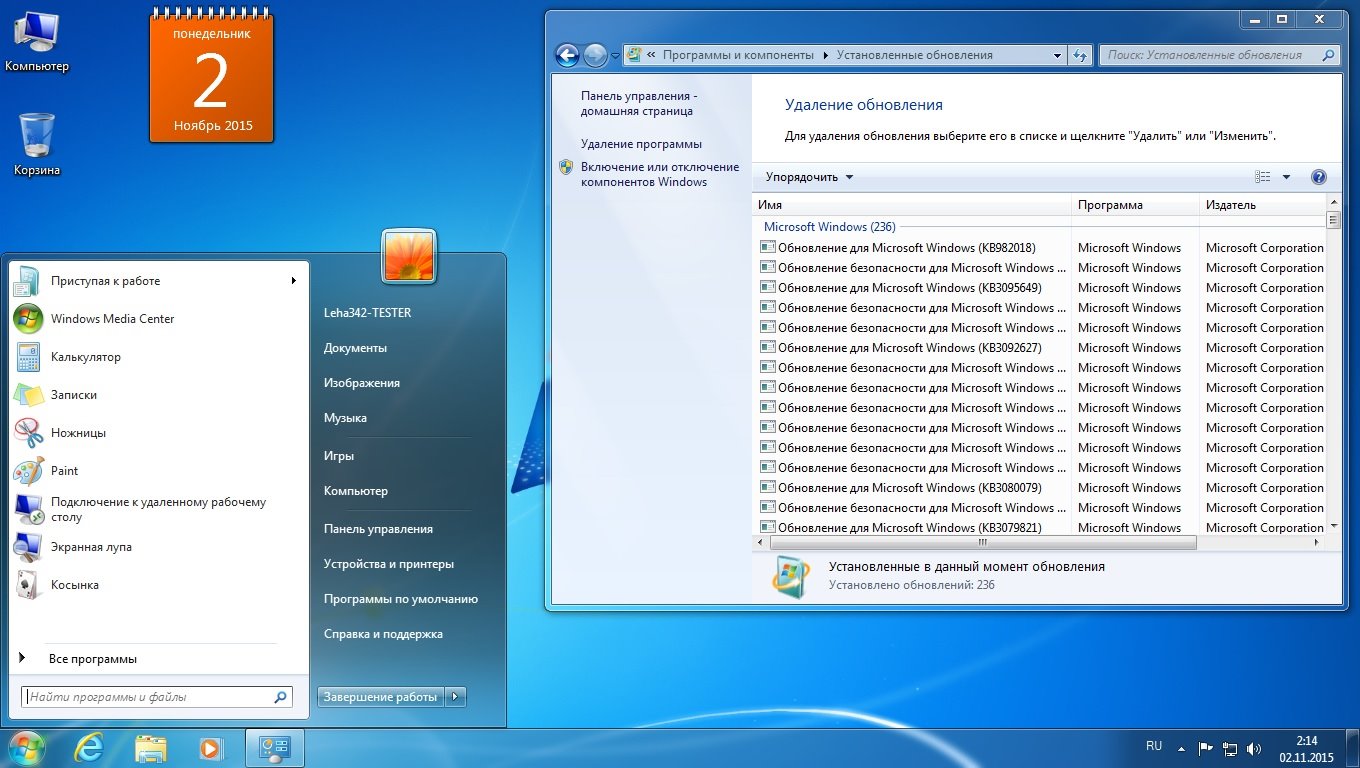Open the Snipping Tool (Ножницы)
The width and height of the screenshot is (1360, 768).
tap(78, 433)
